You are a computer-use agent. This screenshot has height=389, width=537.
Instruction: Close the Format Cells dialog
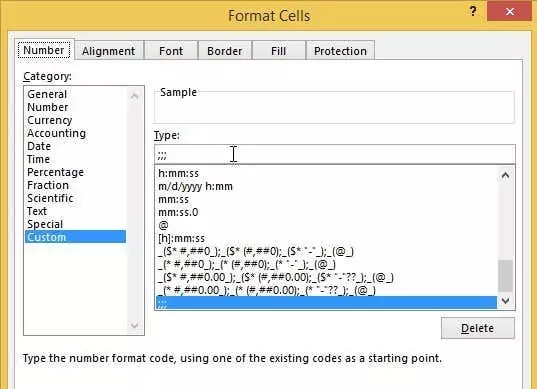coord(510,11)
